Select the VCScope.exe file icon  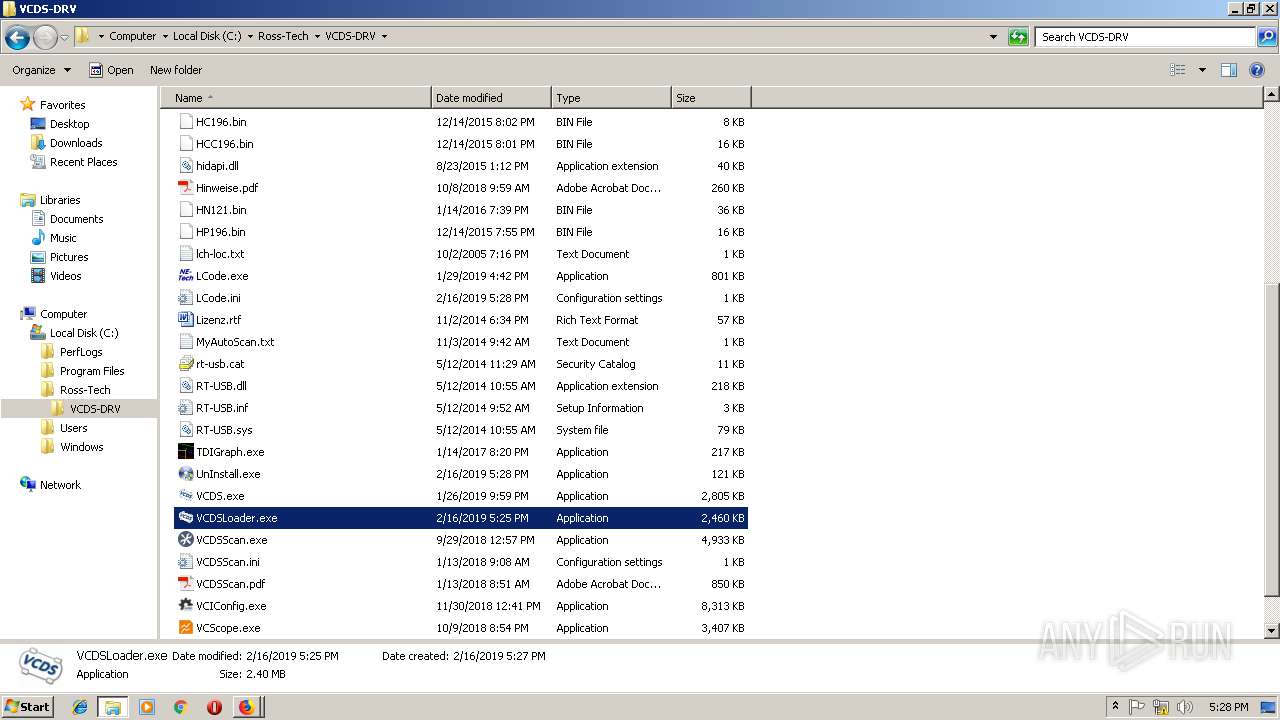185,628
